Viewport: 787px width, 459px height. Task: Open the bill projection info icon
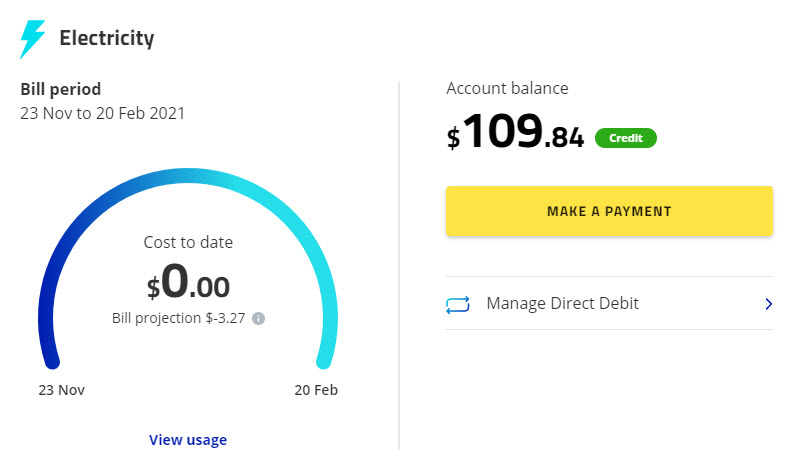tap(258, 319)
